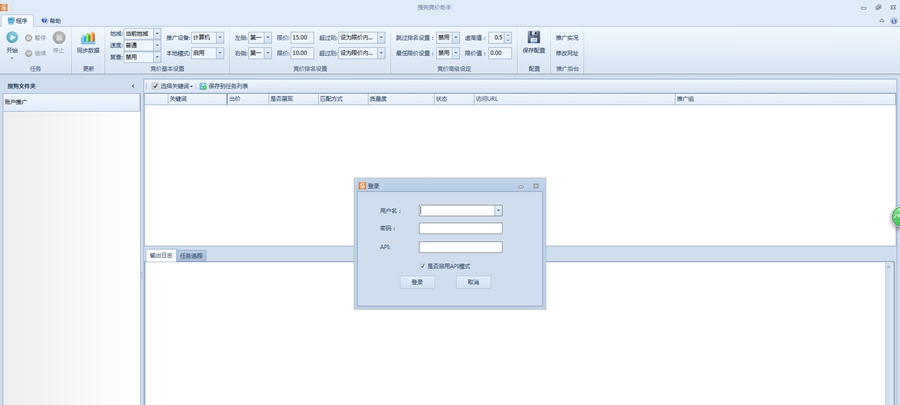900x405 pixels.
Task: Click the 修改网址 button in ribbon
Action: [x=567, y=53]
